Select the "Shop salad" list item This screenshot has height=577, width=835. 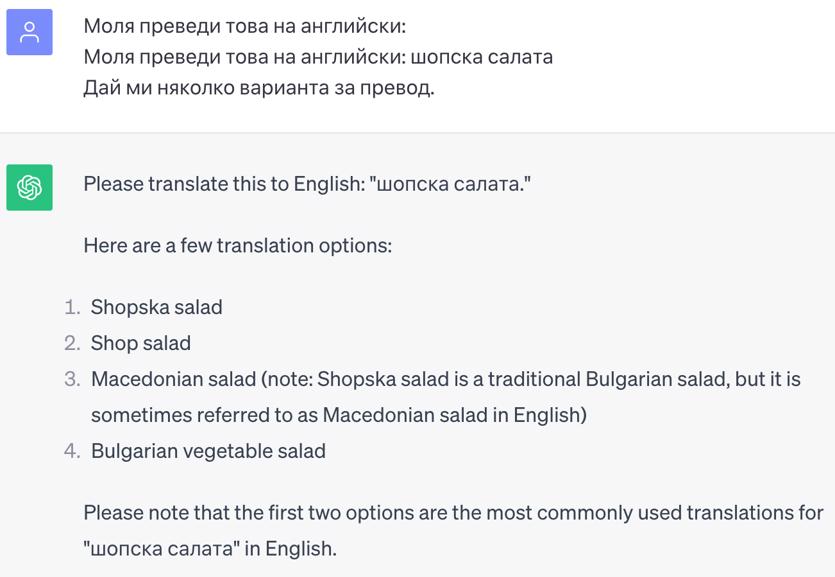(140, 343)
